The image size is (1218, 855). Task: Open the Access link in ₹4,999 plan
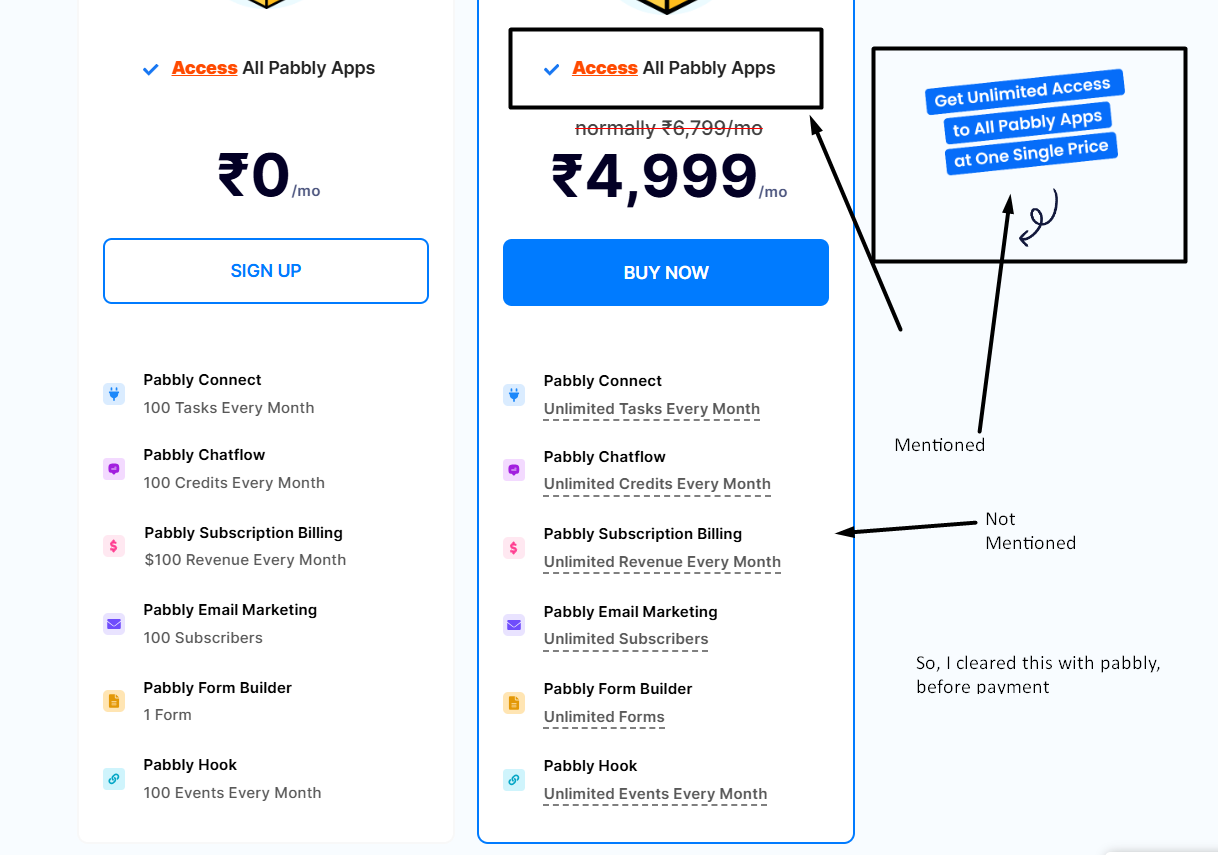pos(604,68)
